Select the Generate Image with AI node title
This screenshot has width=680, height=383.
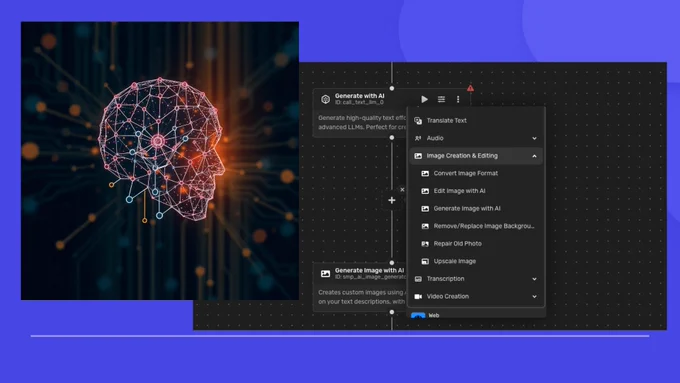(369, 270)
